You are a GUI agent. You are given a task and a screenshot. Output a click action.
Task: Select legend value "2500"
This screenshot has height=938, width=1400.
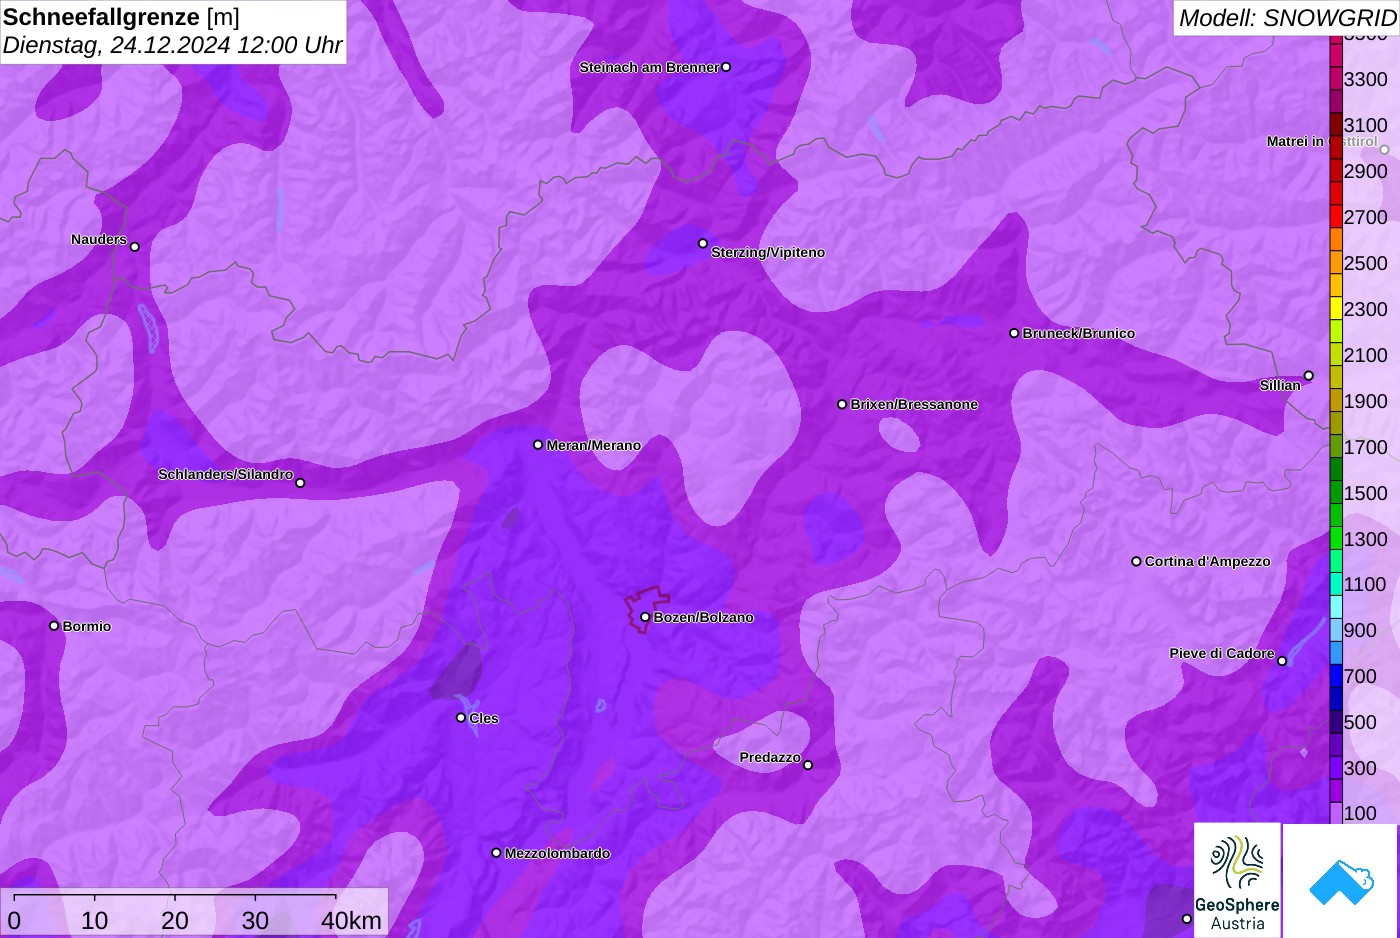pos(1366,263)
